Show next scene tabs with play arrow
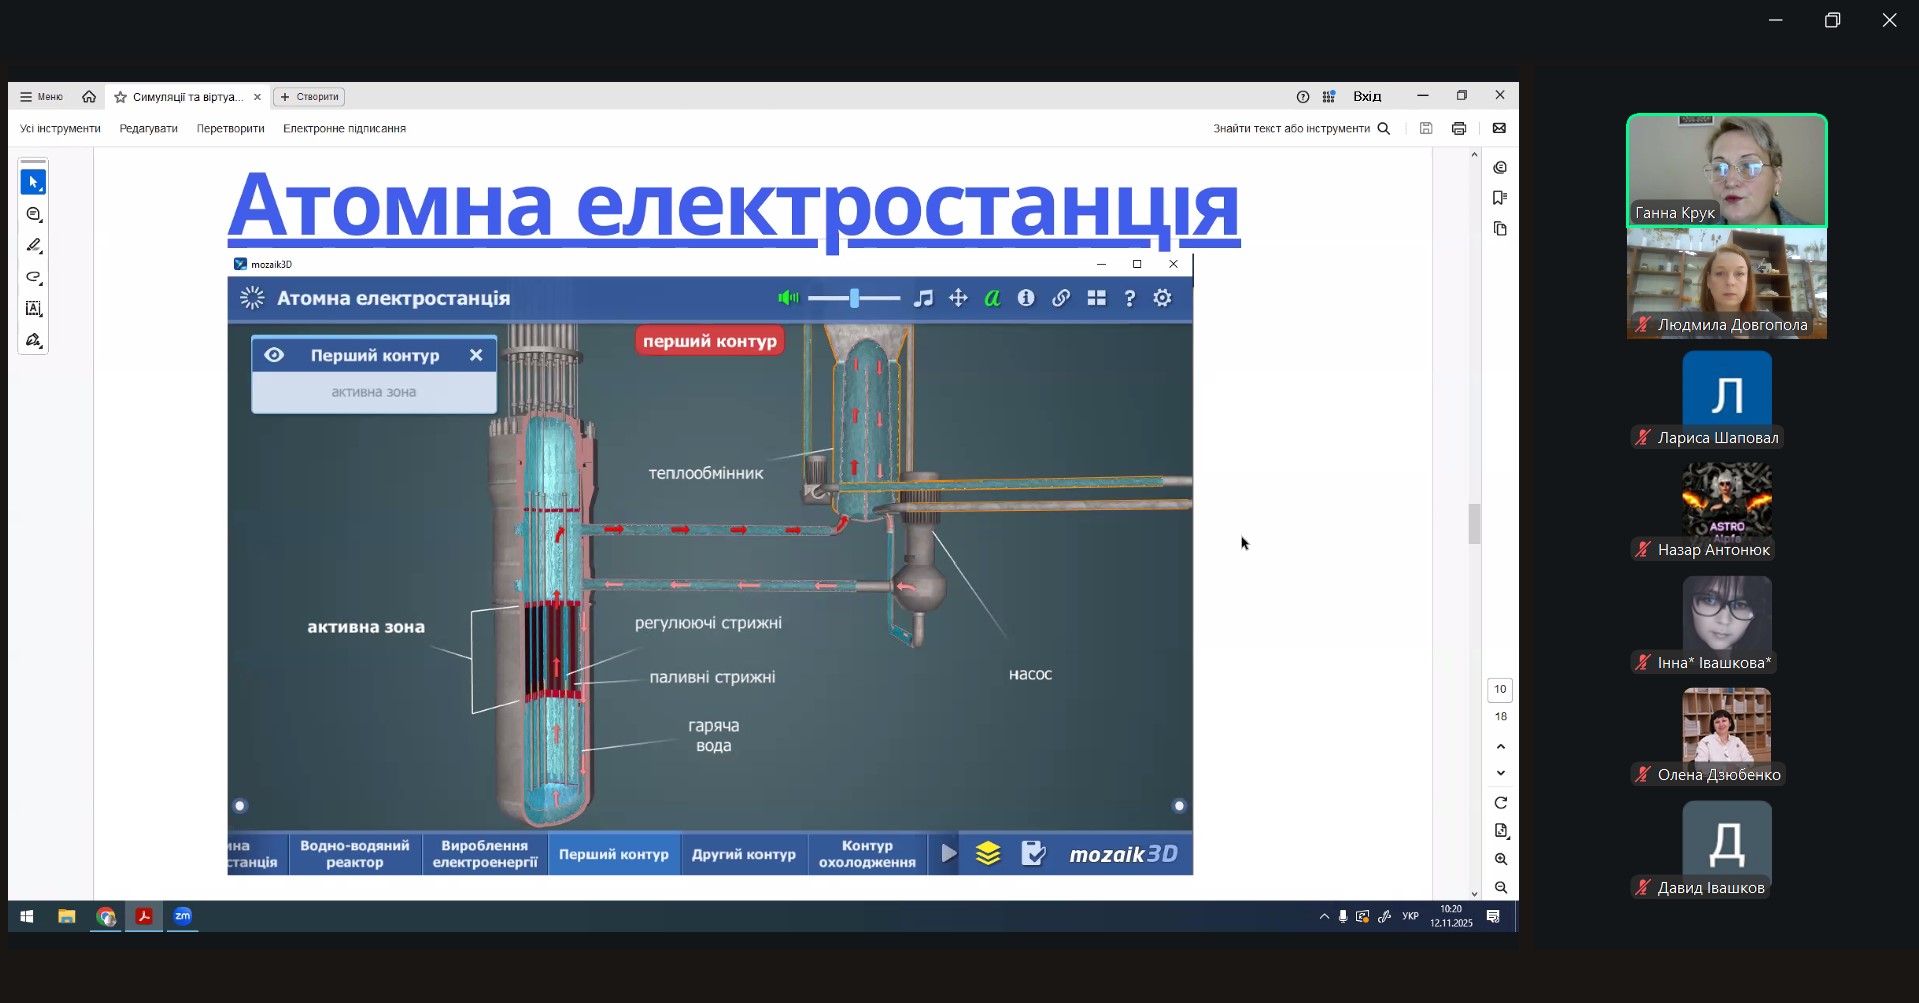 (948, 854)
